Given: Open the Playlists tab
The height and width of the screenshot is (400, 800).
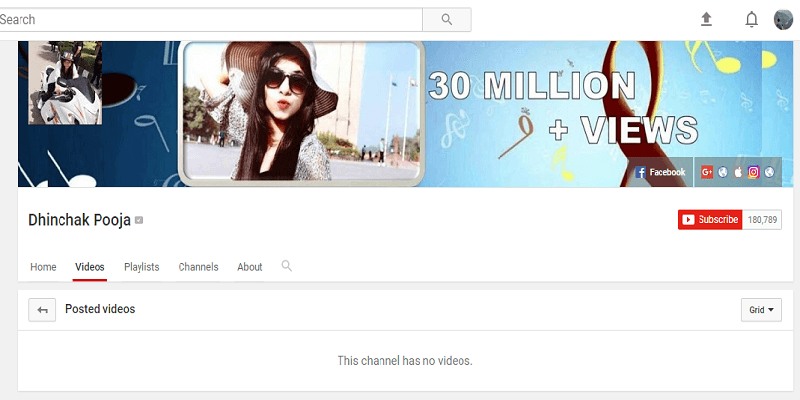Looking at the screenshot, I should click(x=141, y=267).
